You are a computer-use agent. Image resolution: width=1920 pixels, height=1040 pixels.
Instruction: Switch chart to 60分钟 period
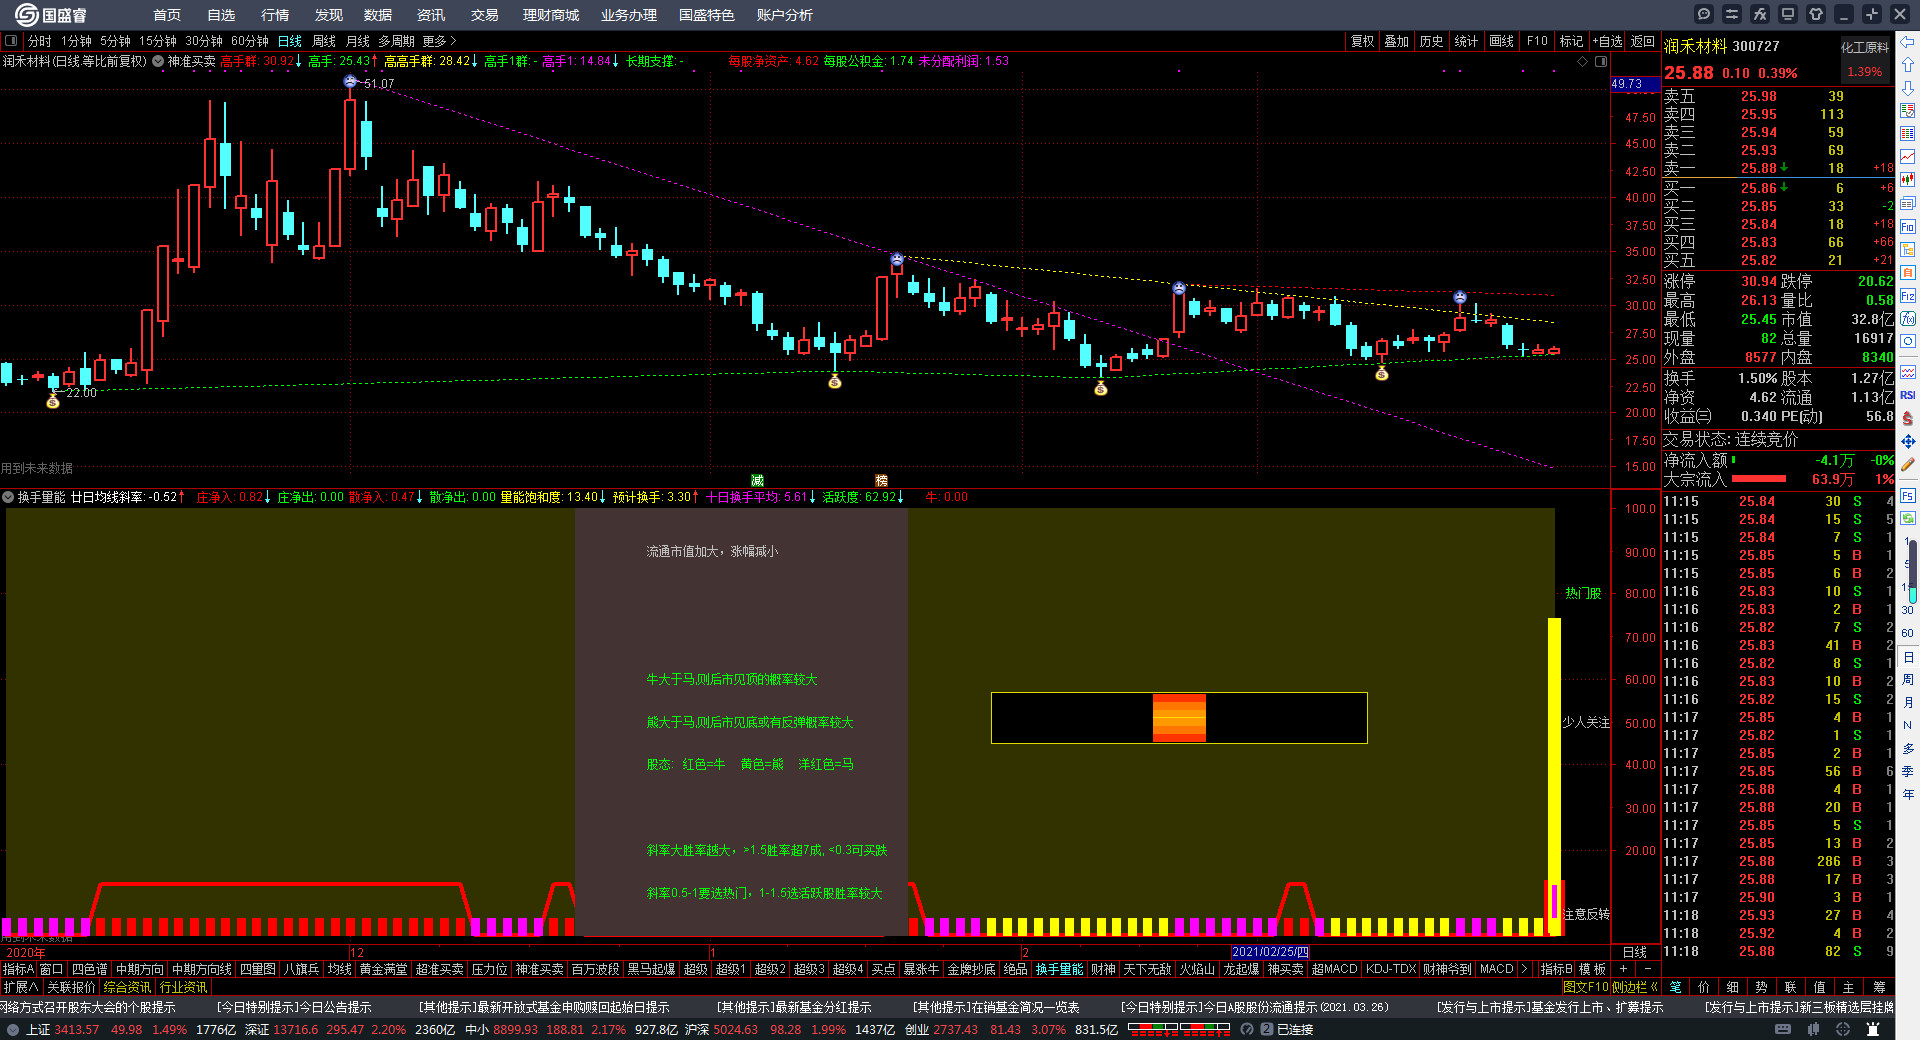249,41
